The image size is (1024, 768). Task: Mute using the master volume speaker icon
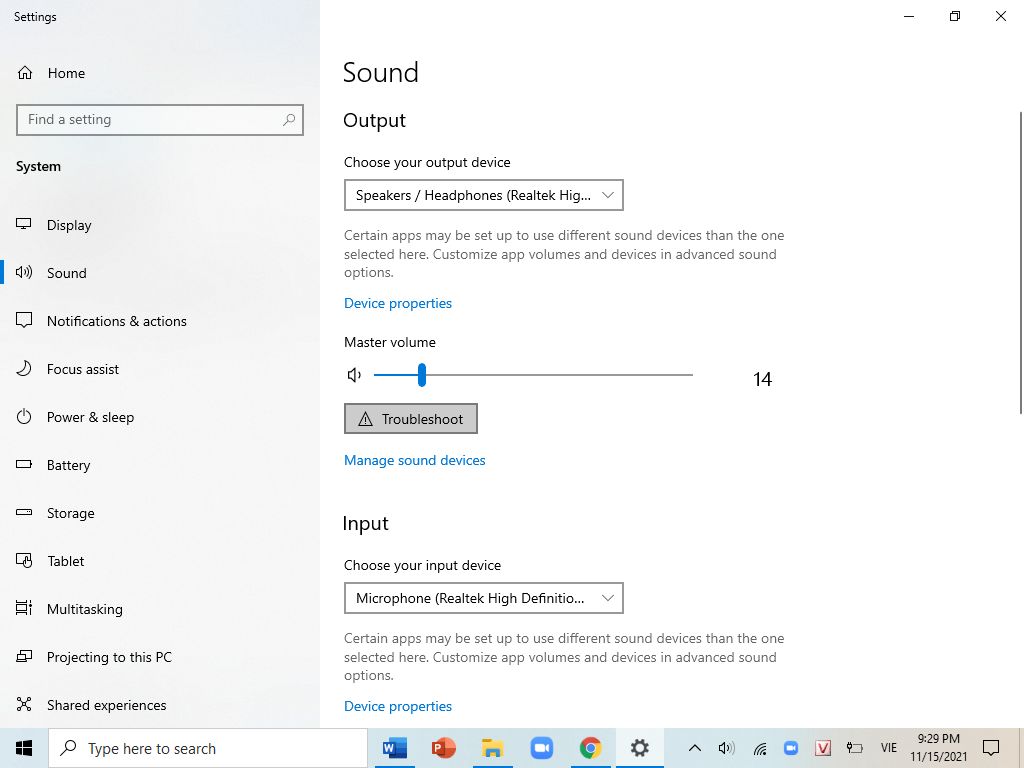[354, 375]
